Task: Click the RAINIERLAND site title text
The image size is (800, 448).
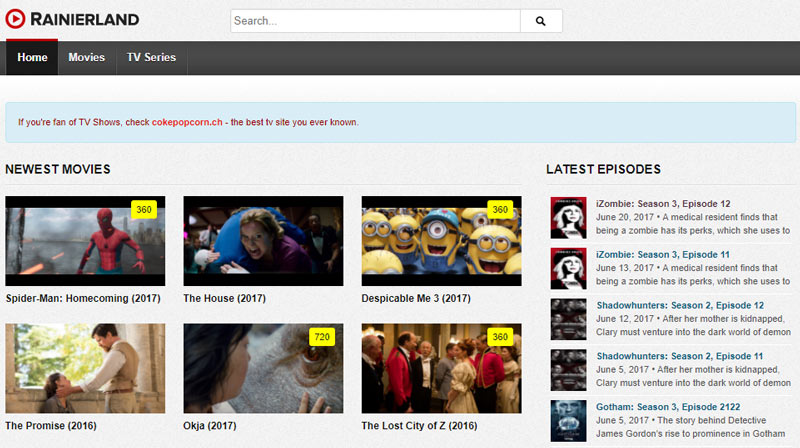Action: [x=85, y=19]
